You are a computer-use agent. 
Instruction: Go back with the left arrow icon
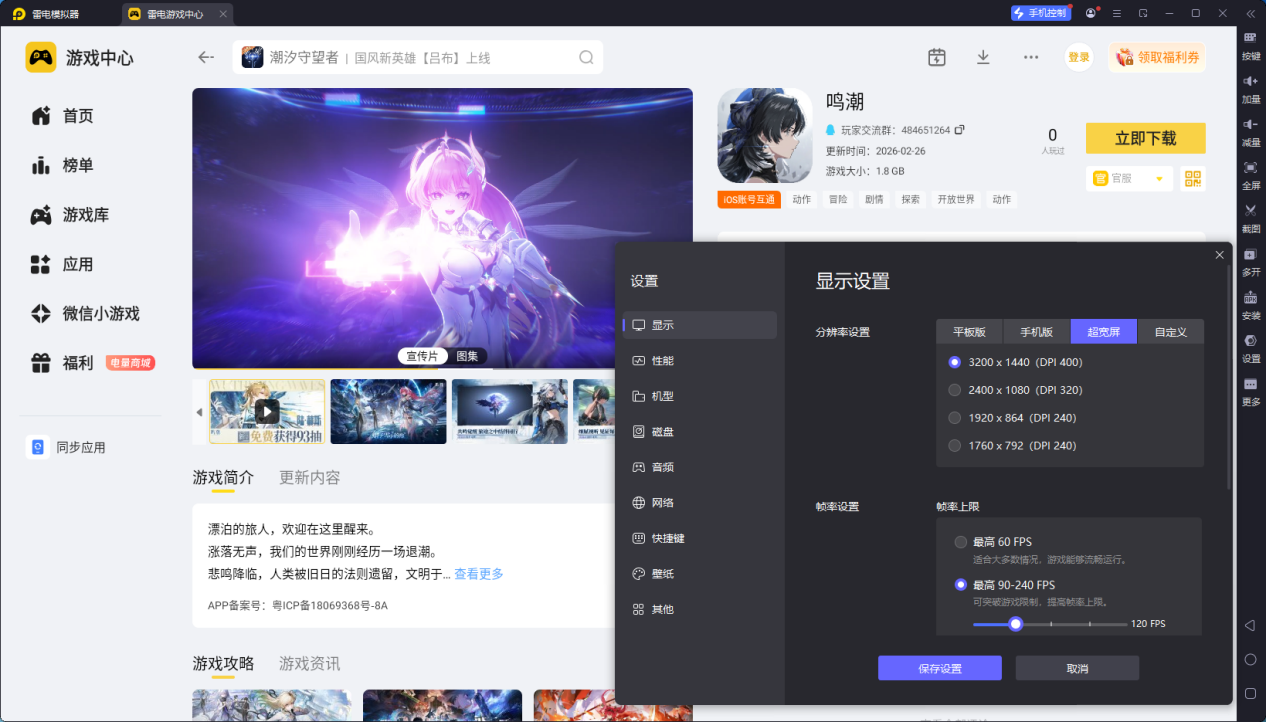pyautogui.click(x=206, y=57)
